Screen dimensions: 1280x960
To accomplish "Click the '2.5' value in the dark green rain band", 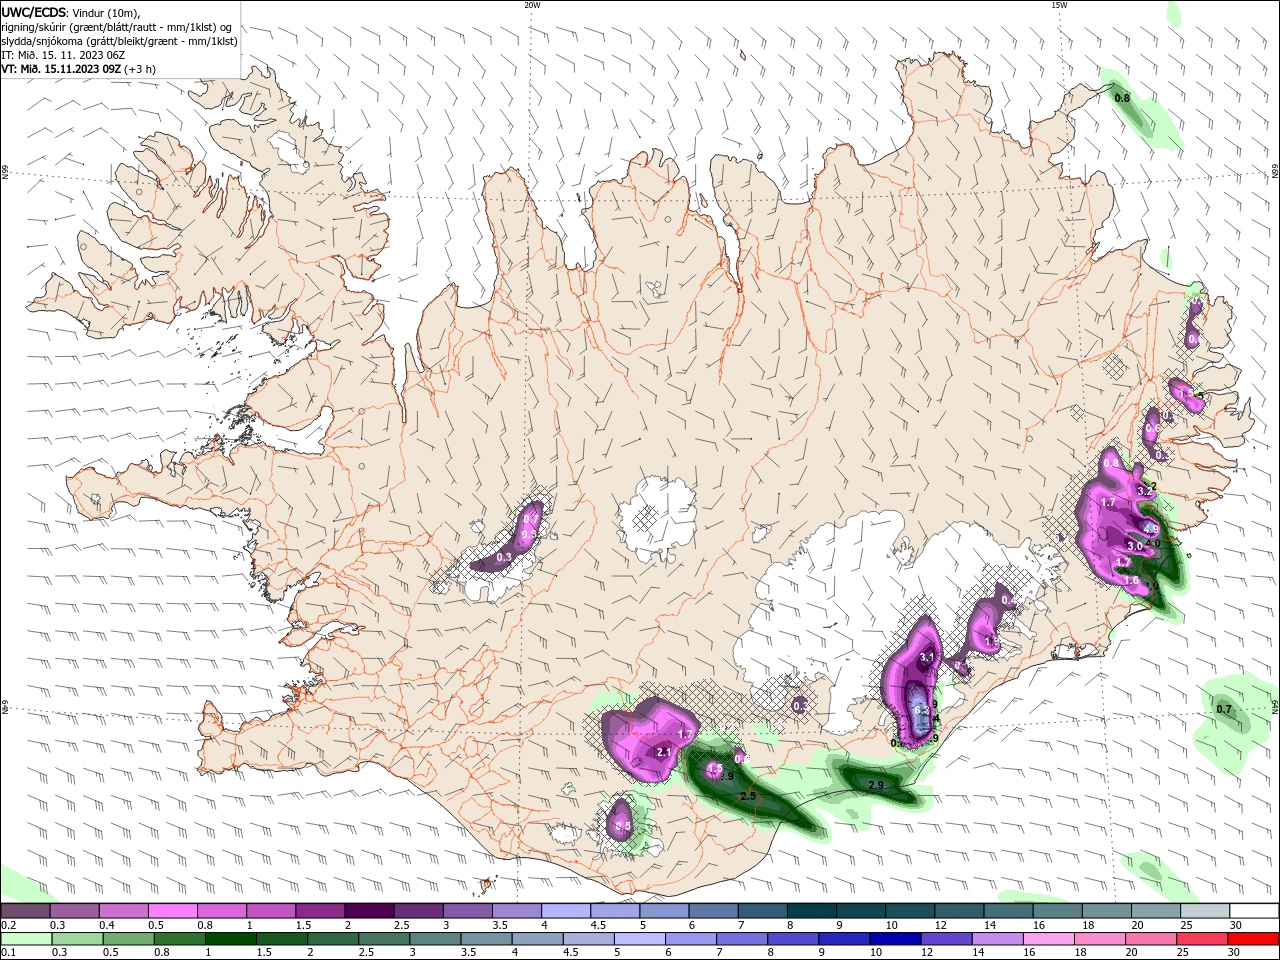I will click(x=748, y=795).
